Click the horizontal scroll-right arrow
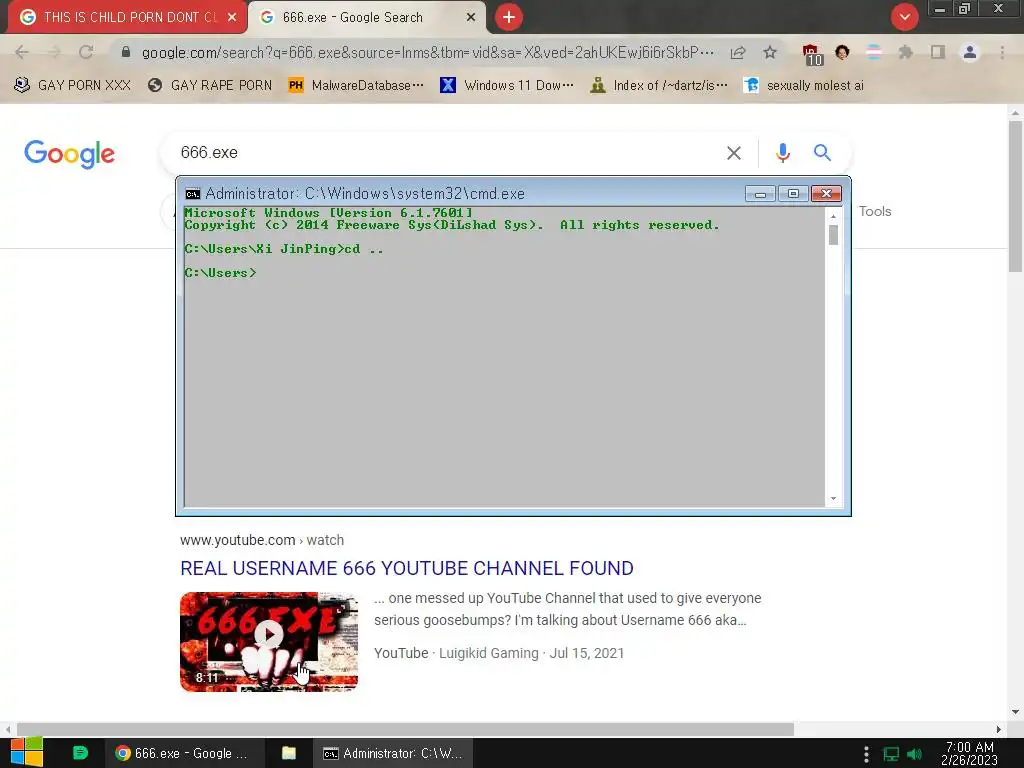The height and width of the screenshot is (768, 1024). tap(999, 729)
